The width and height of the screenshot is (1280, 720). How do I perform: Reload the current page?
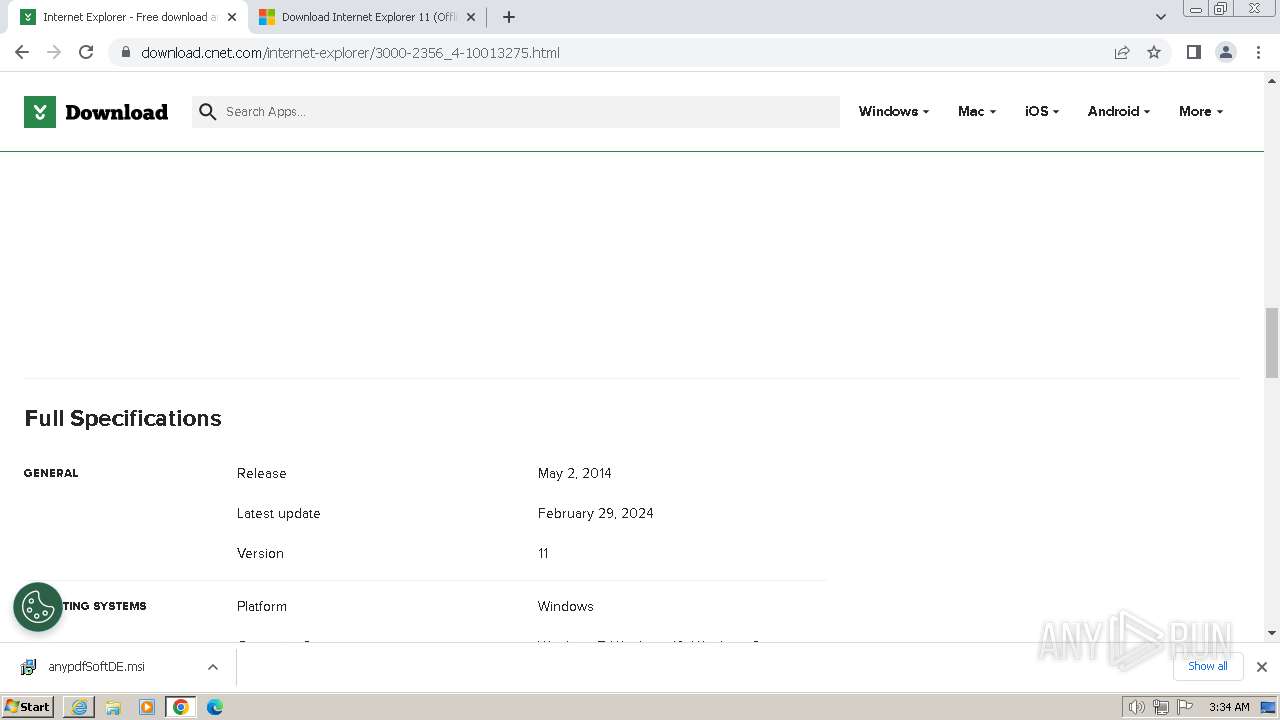pos(86,52)
